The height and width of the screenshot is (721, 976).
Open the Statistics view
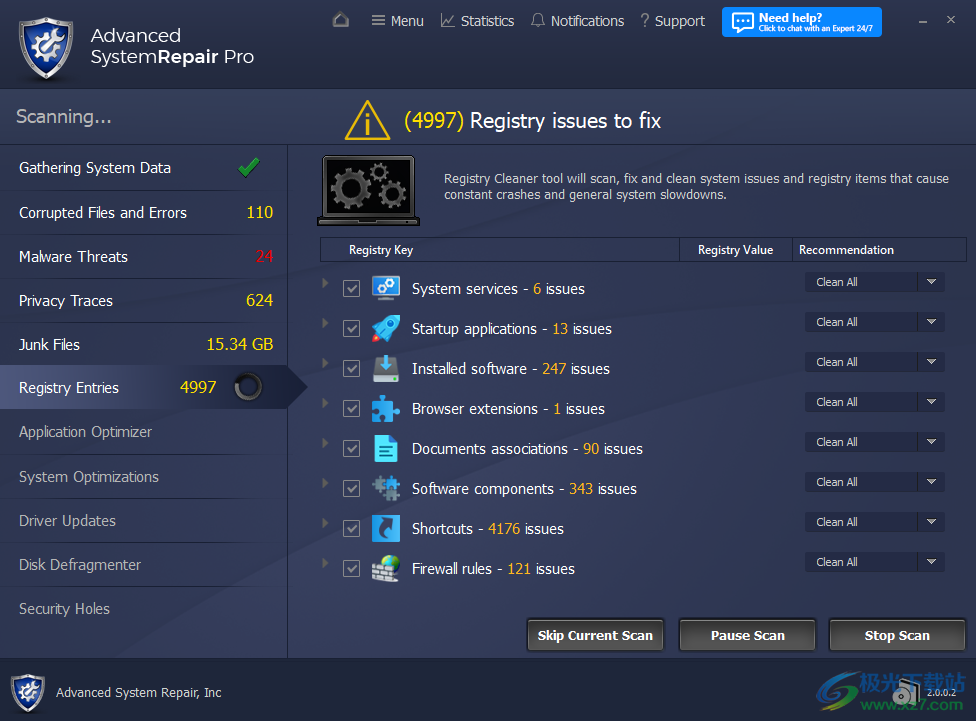tap(477, 21)
